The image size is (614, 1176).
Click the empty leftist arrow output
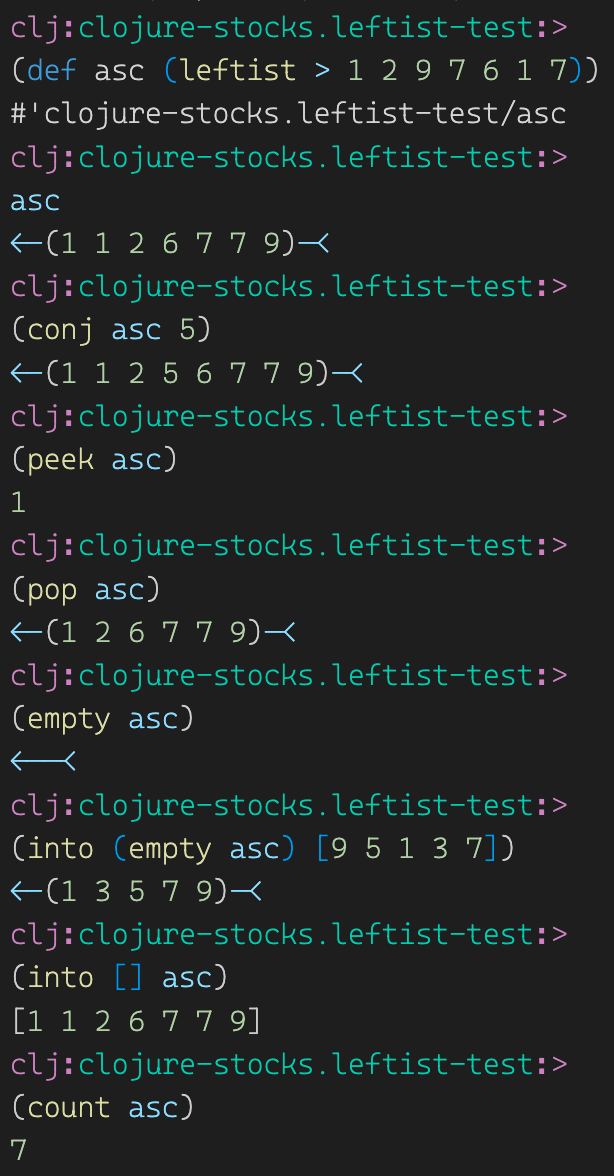pos(43,762)
